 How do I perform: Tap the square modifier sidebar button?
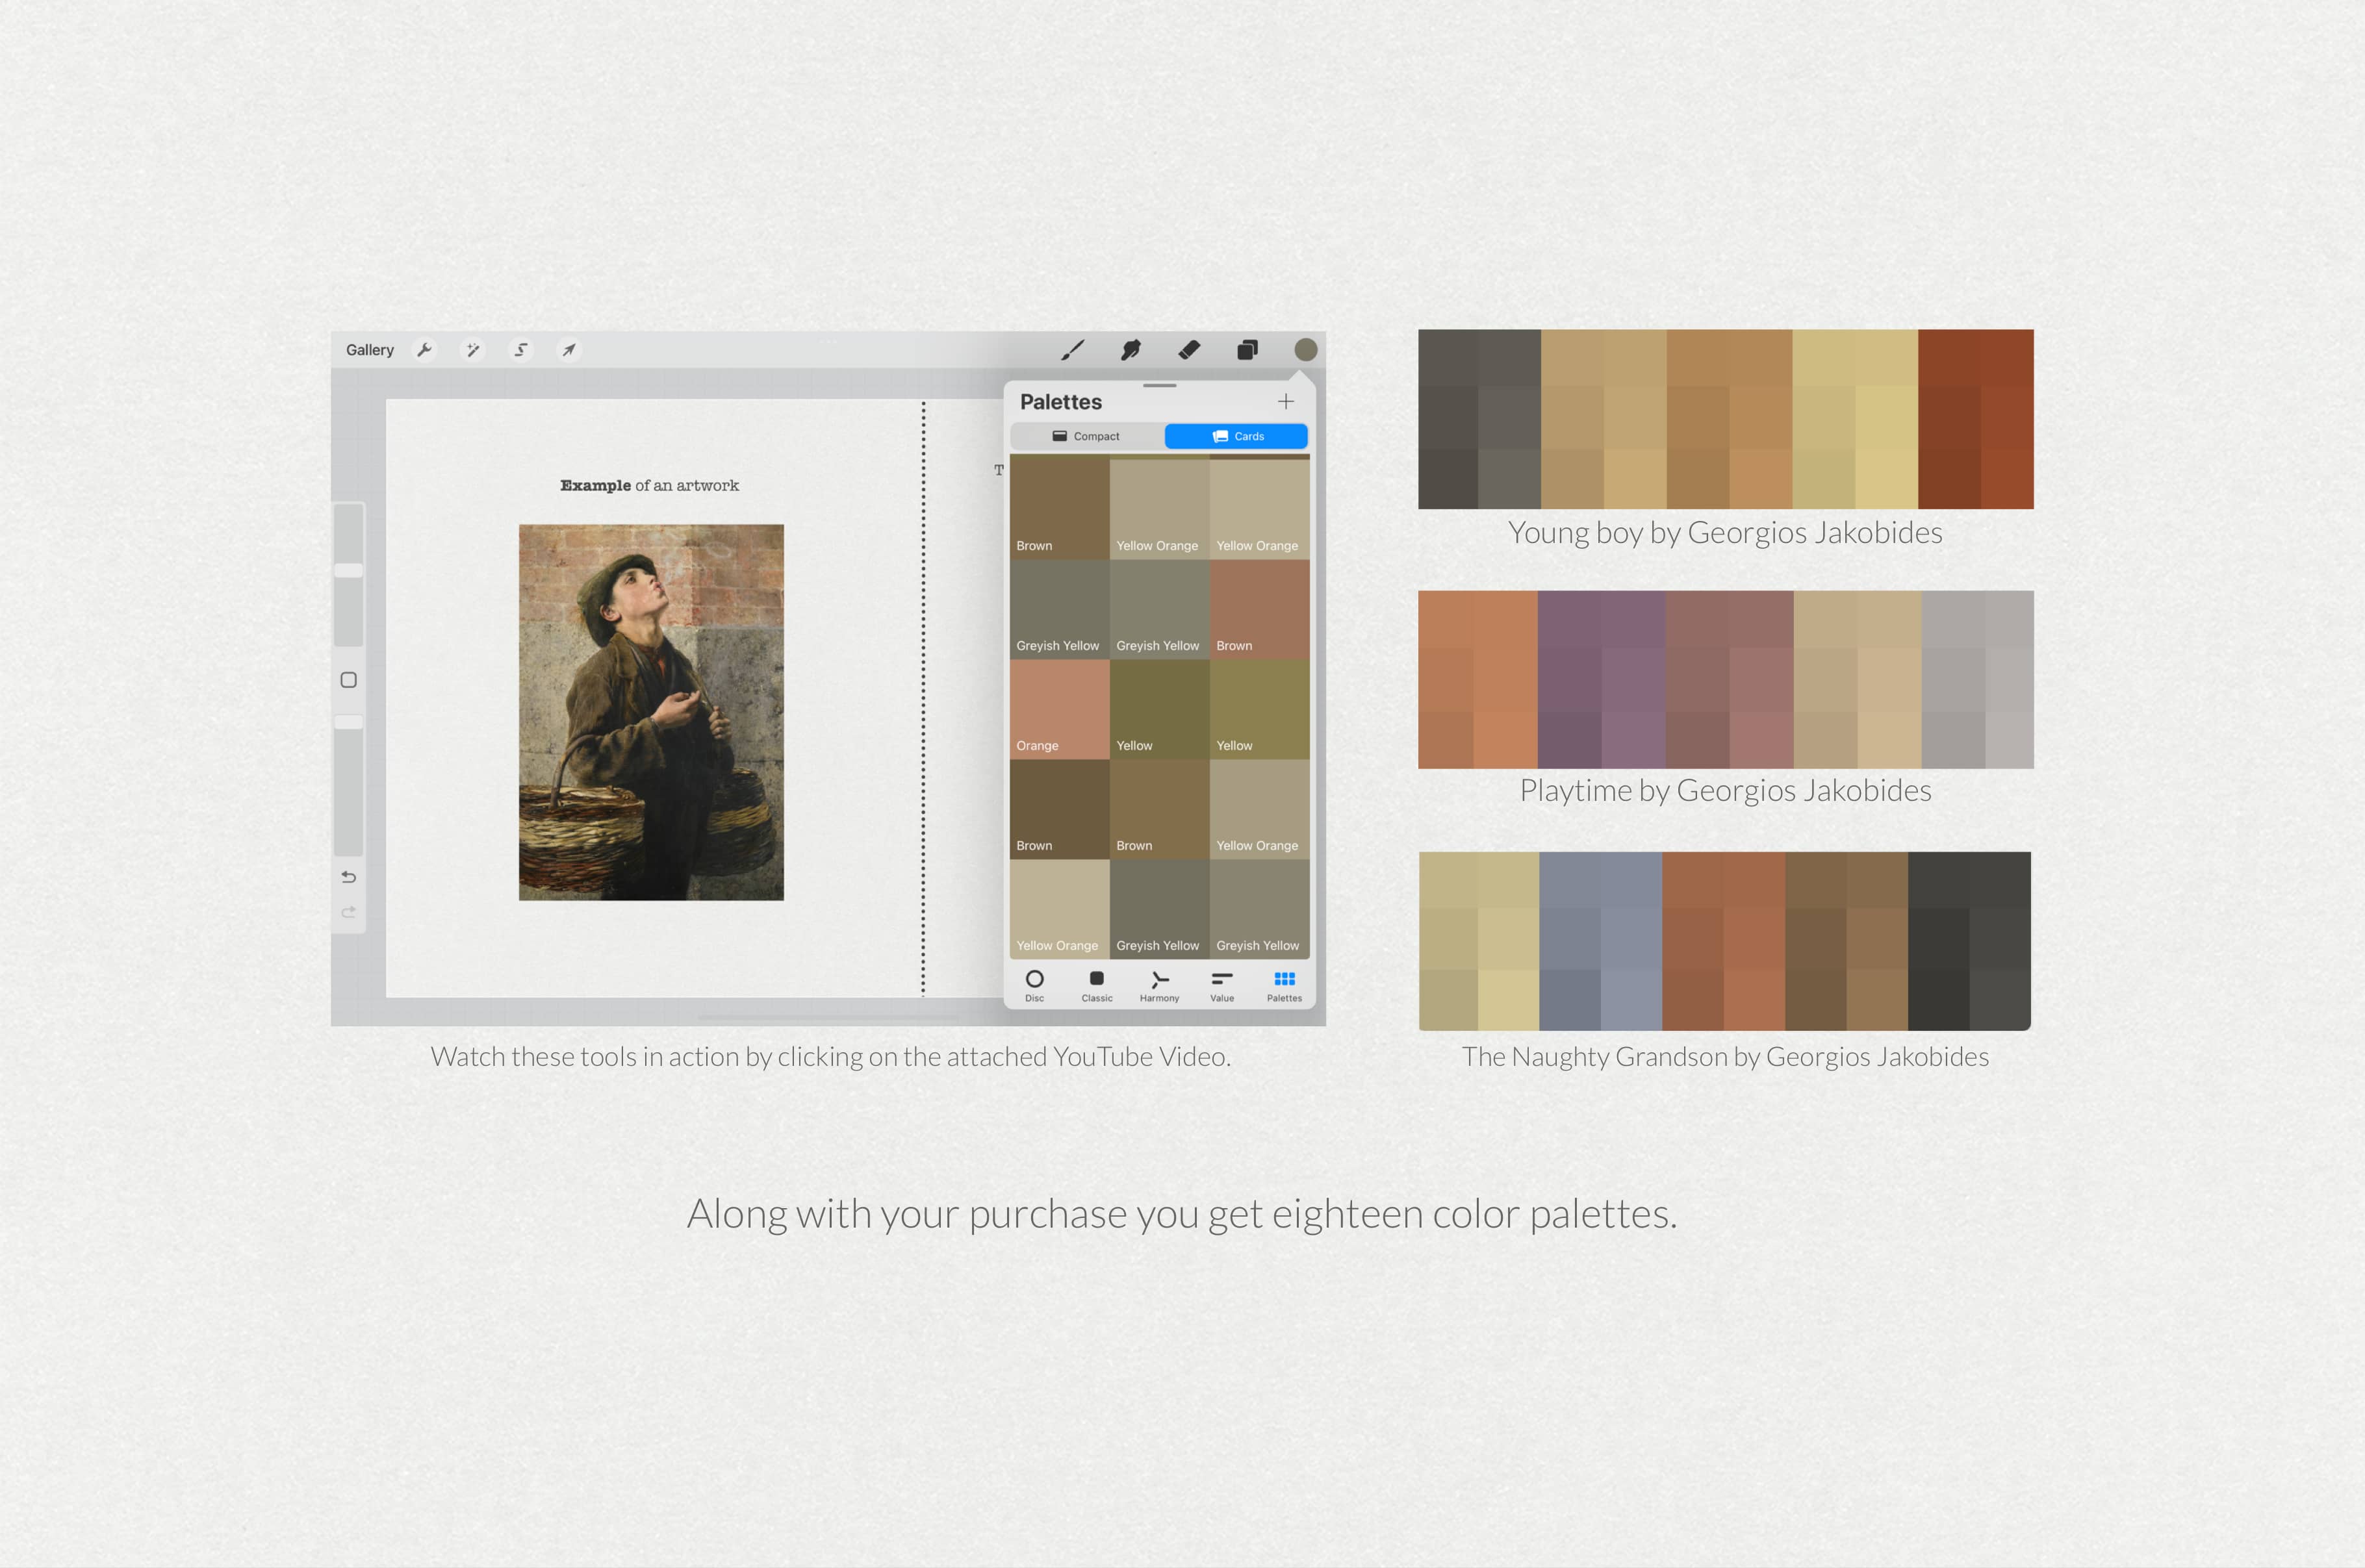349,680
